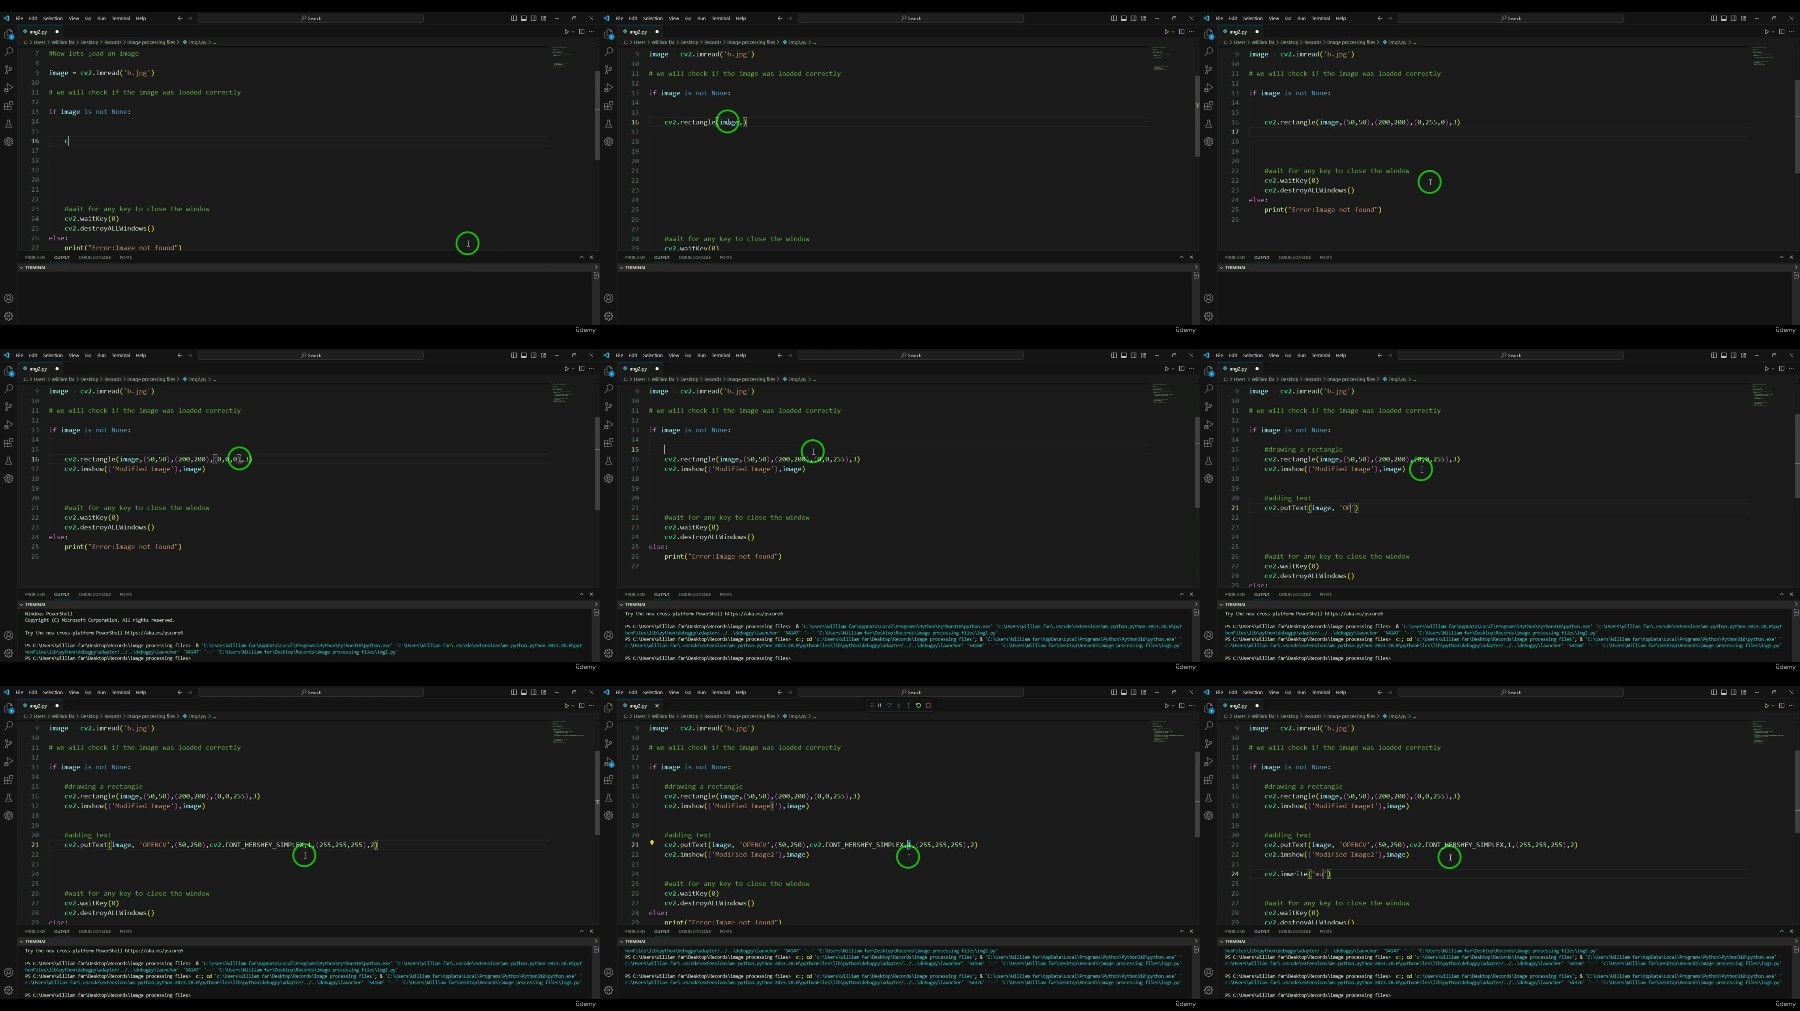The width and height of the screenshot is (1800, 1011).
Task: Open More Actions ellipsis in the cv2.imwrite frame
Action: tap(1791, 705)
